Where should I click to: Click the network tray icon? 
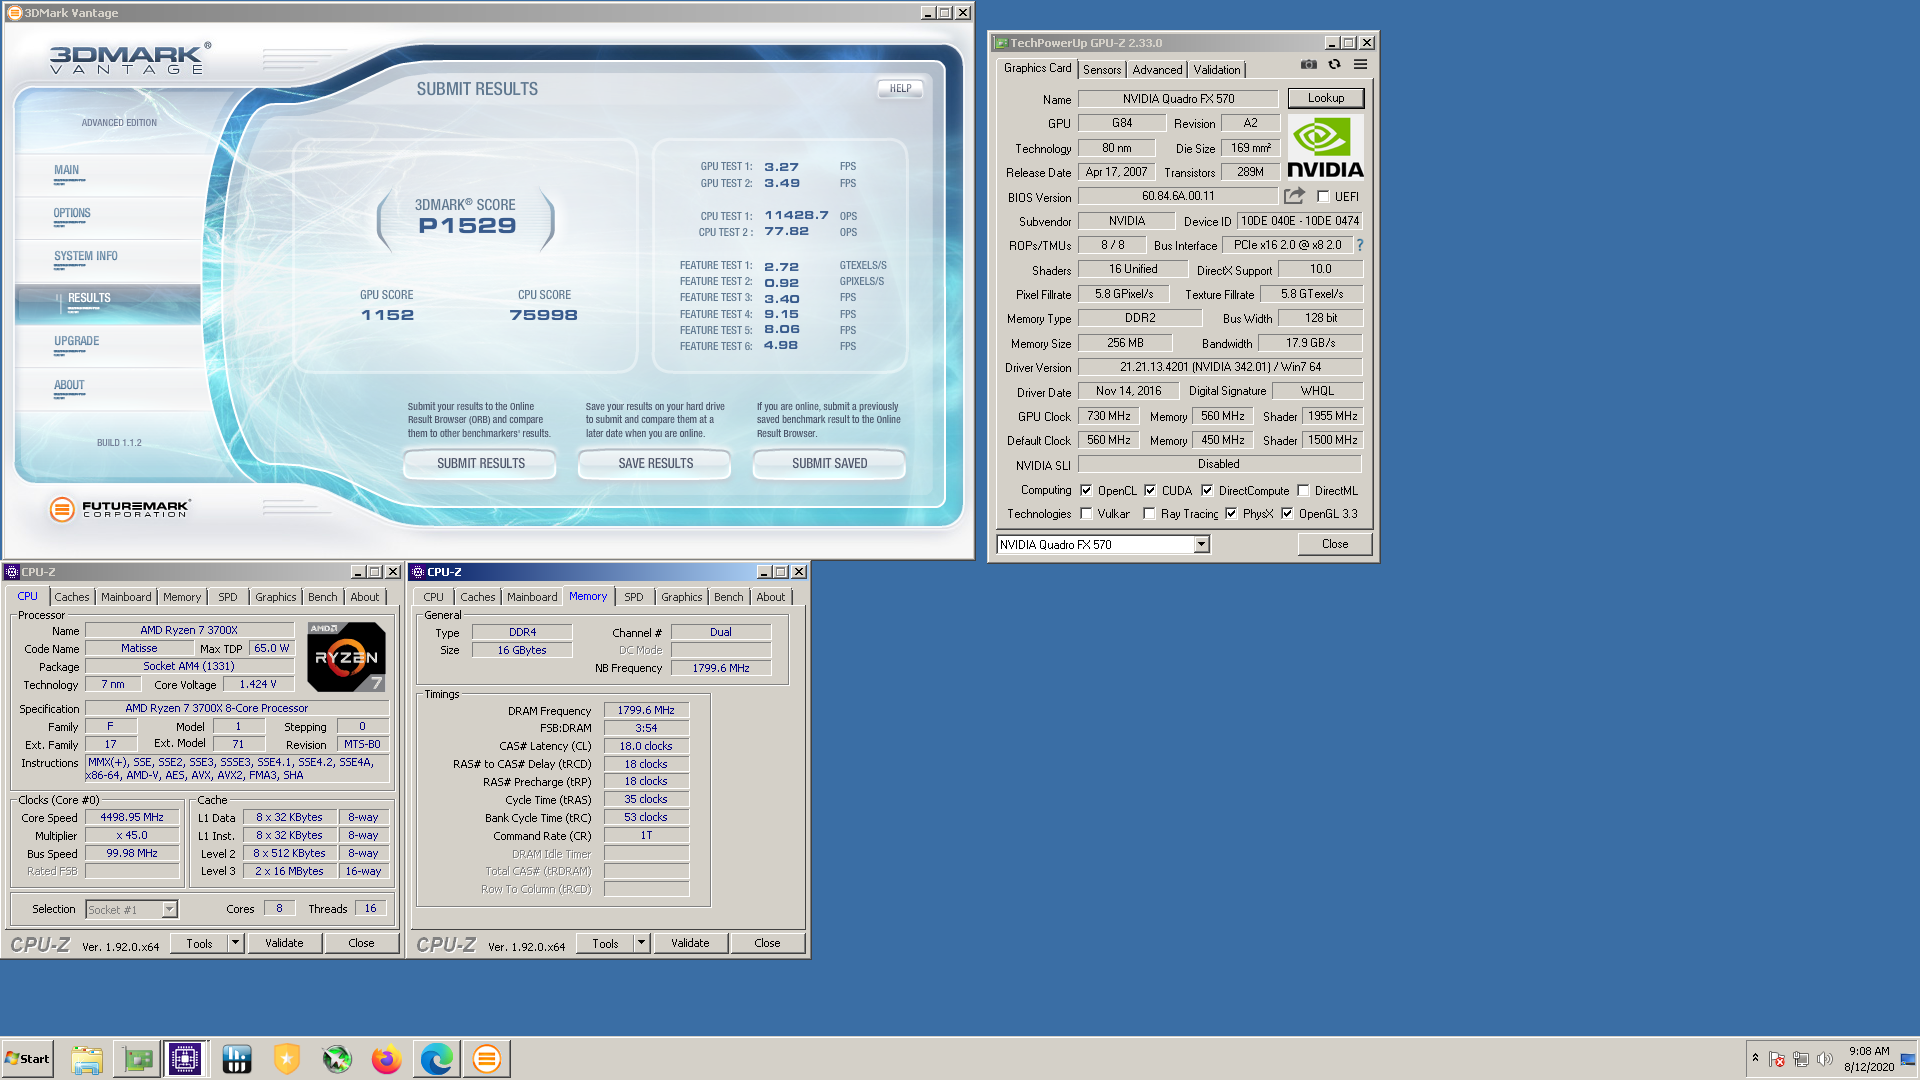tap(1800, 1059)
